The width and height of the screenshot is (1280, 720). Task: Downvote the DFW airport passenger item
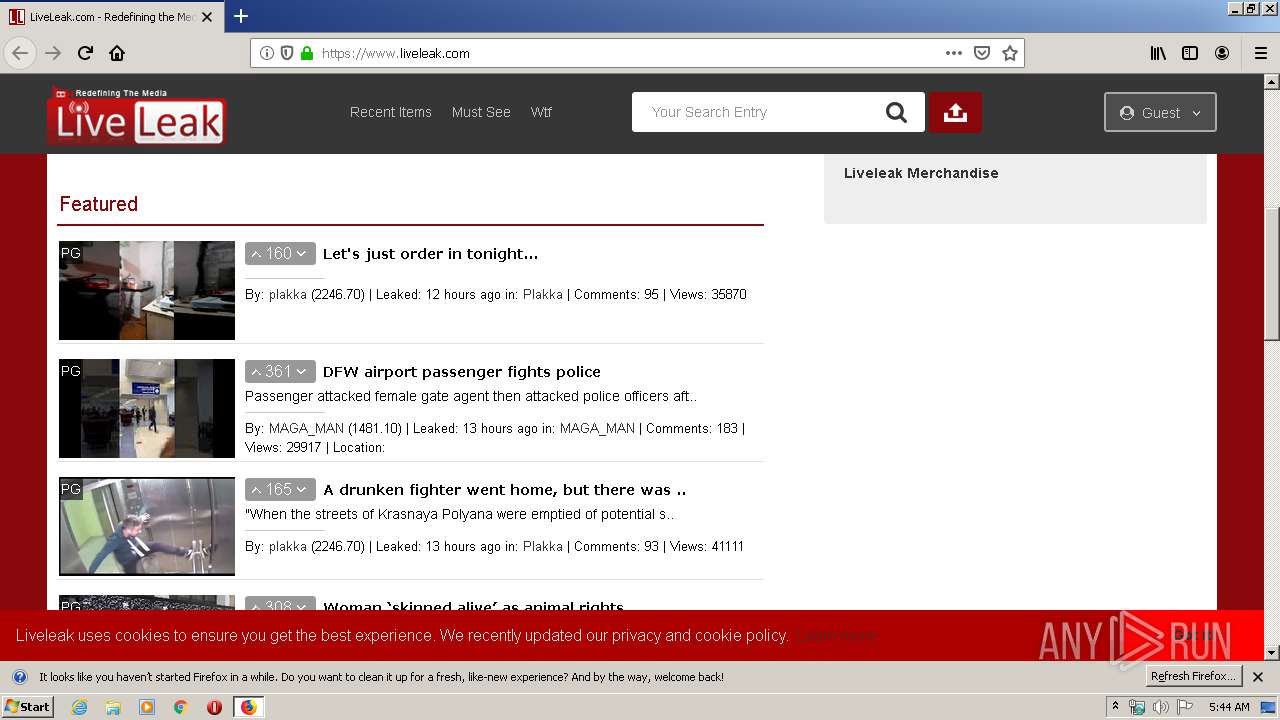pos(301,372)
